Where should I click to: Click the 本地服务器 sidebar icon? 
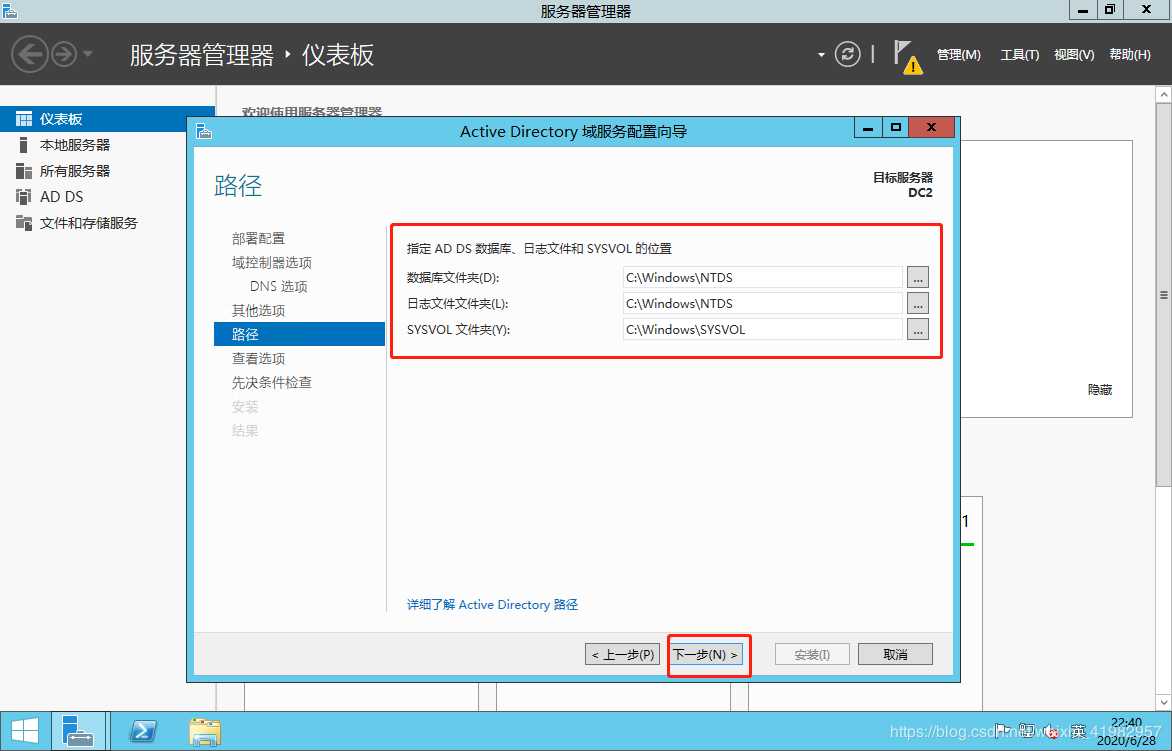(x=23, y=145)
